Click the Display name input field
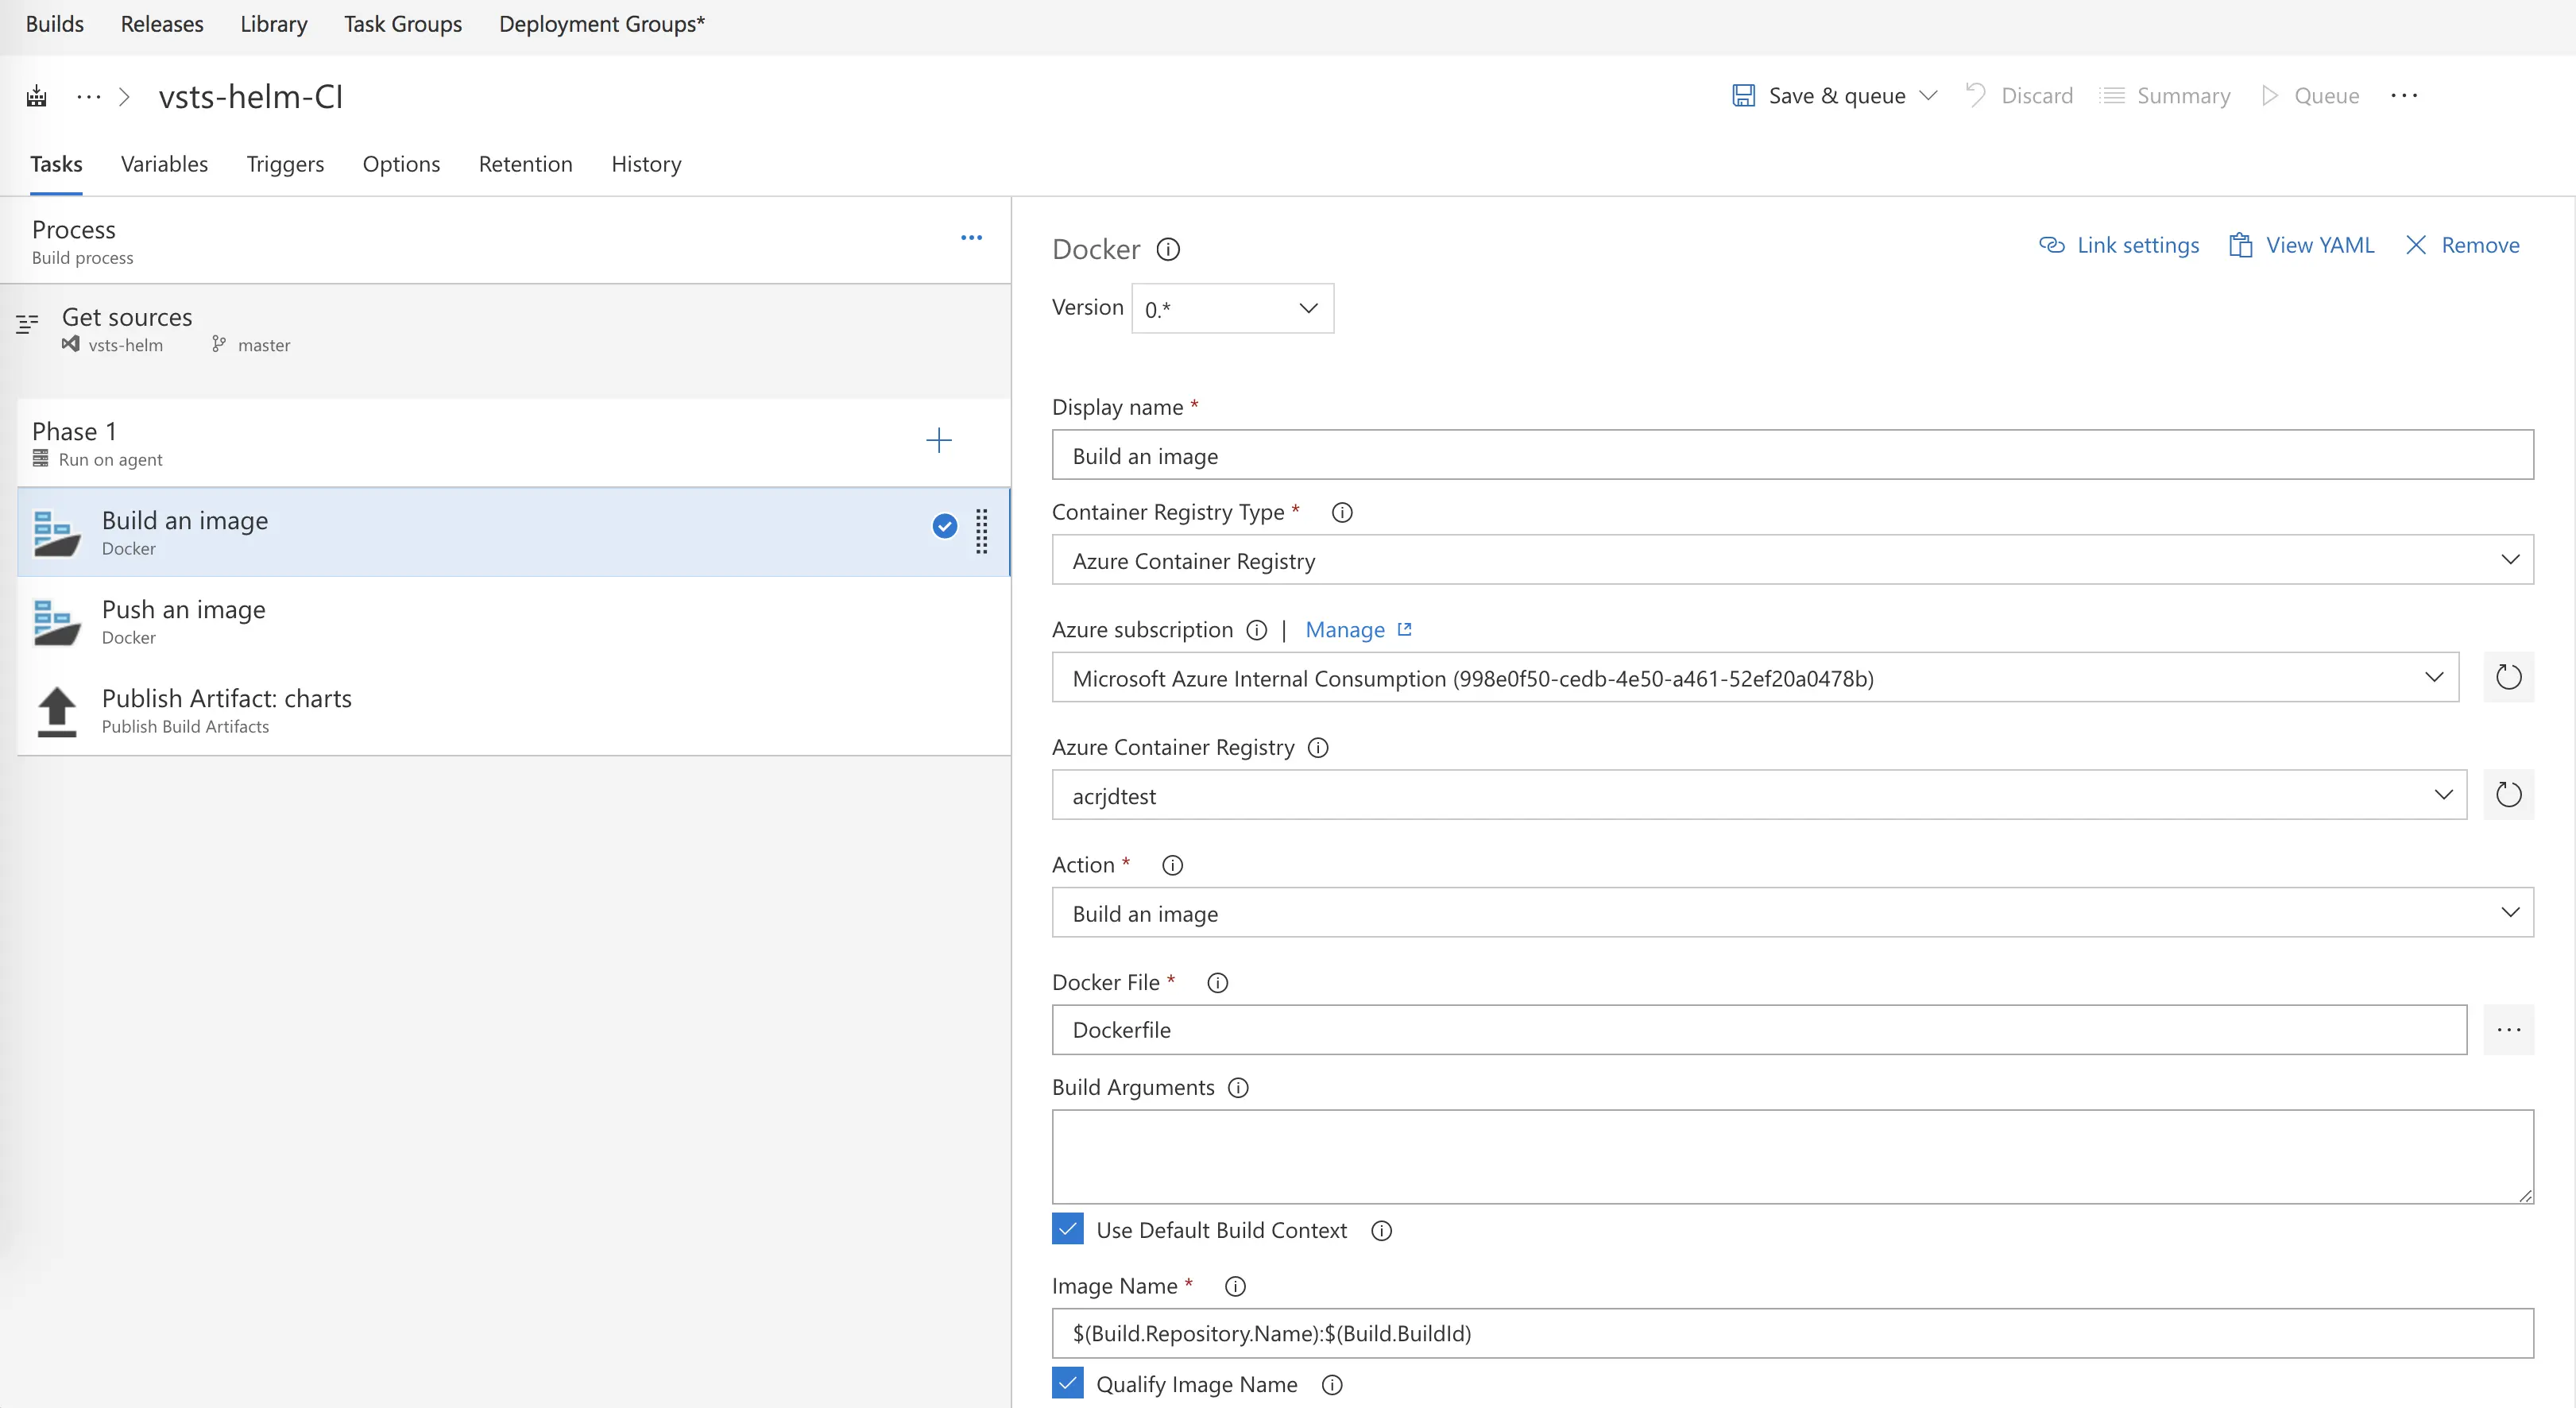2576x1408 pixels. pyautogui.click(x=1792, y=455)
